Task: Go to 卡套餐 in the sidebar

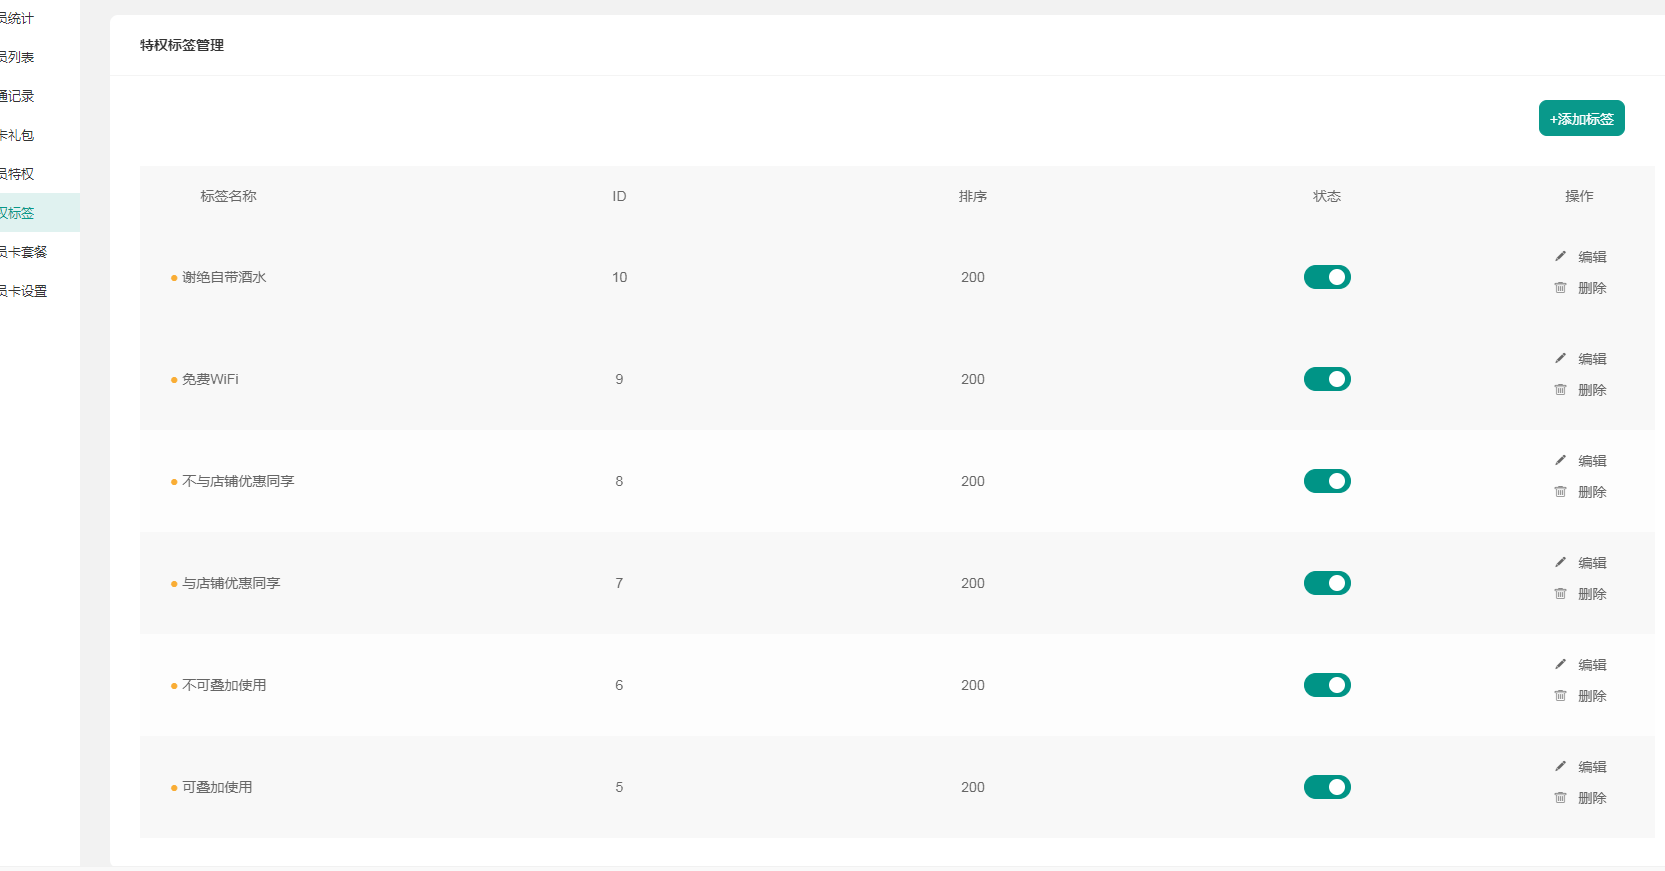Action: click(24, 252)
